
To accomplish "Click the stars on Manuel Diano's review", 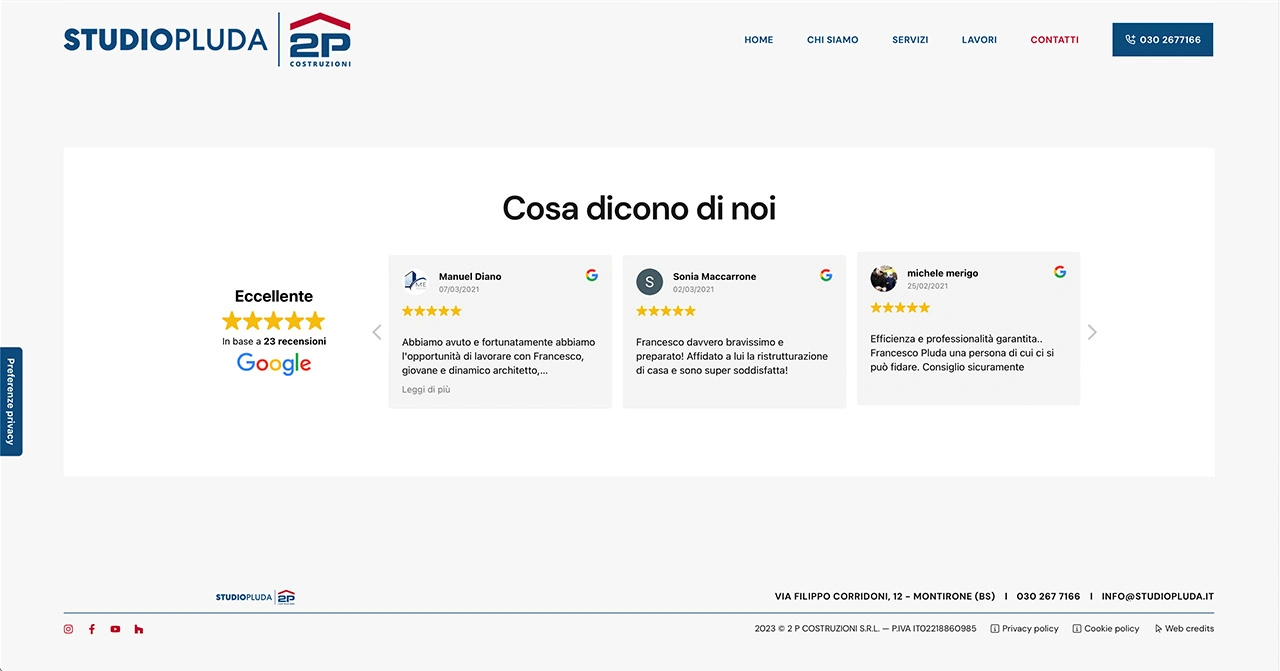I will 432,311.
